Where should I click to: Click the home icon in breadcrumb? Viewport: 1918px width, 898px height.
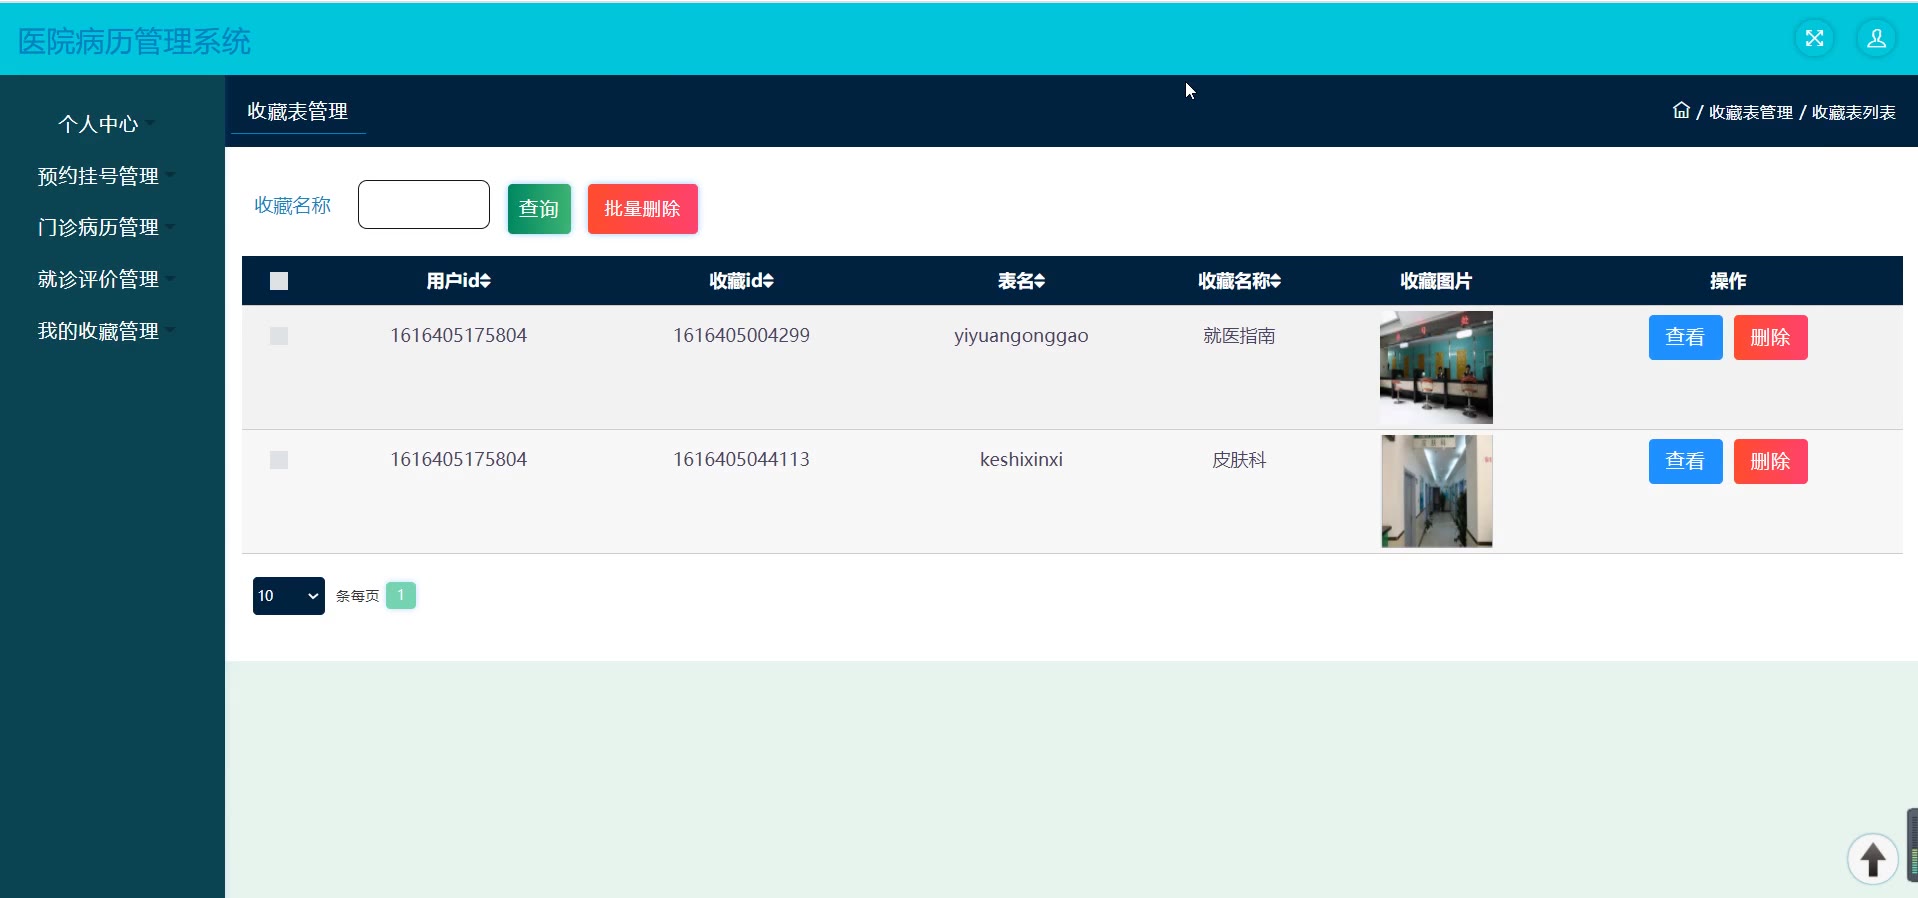(x=1681, y=111)
